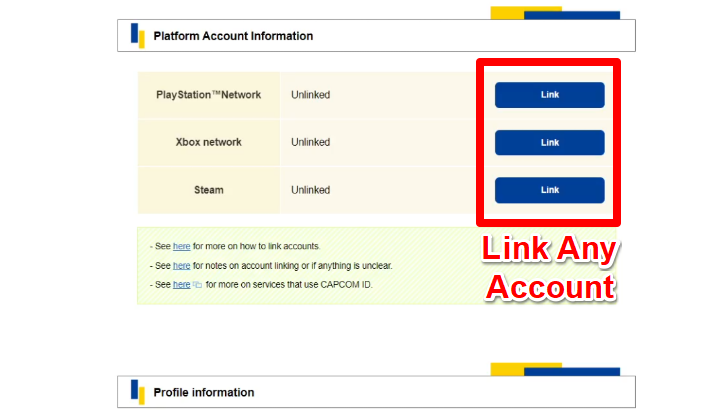This screenshot has width=728, height=410.
Task: Click the PlayStation Network row label
Action: pos(208,95)
